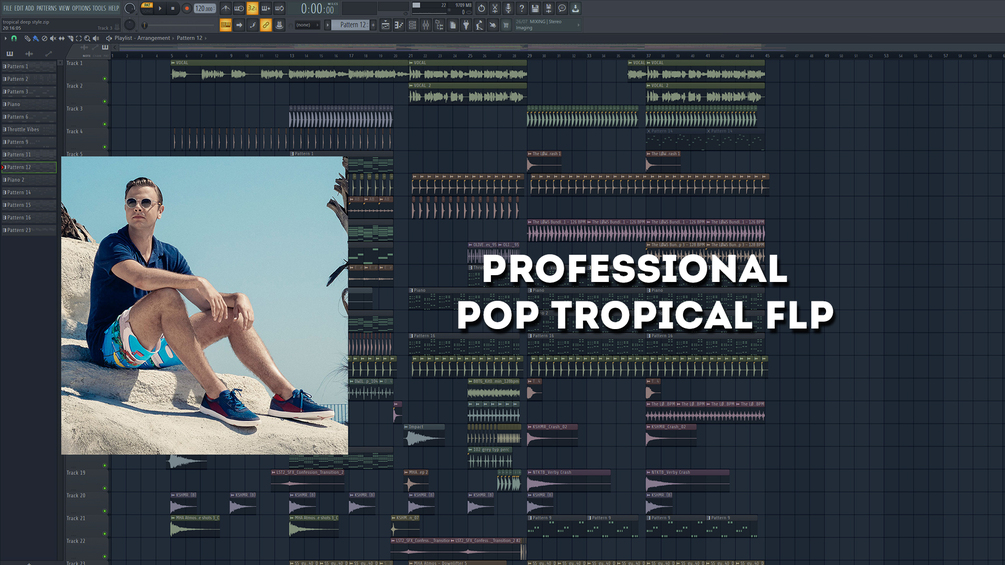Image resolution: width=1005 pixels, height=565 pixels.
Task: Toggle the playlist magnet snap icon
Action: point(13,38)
